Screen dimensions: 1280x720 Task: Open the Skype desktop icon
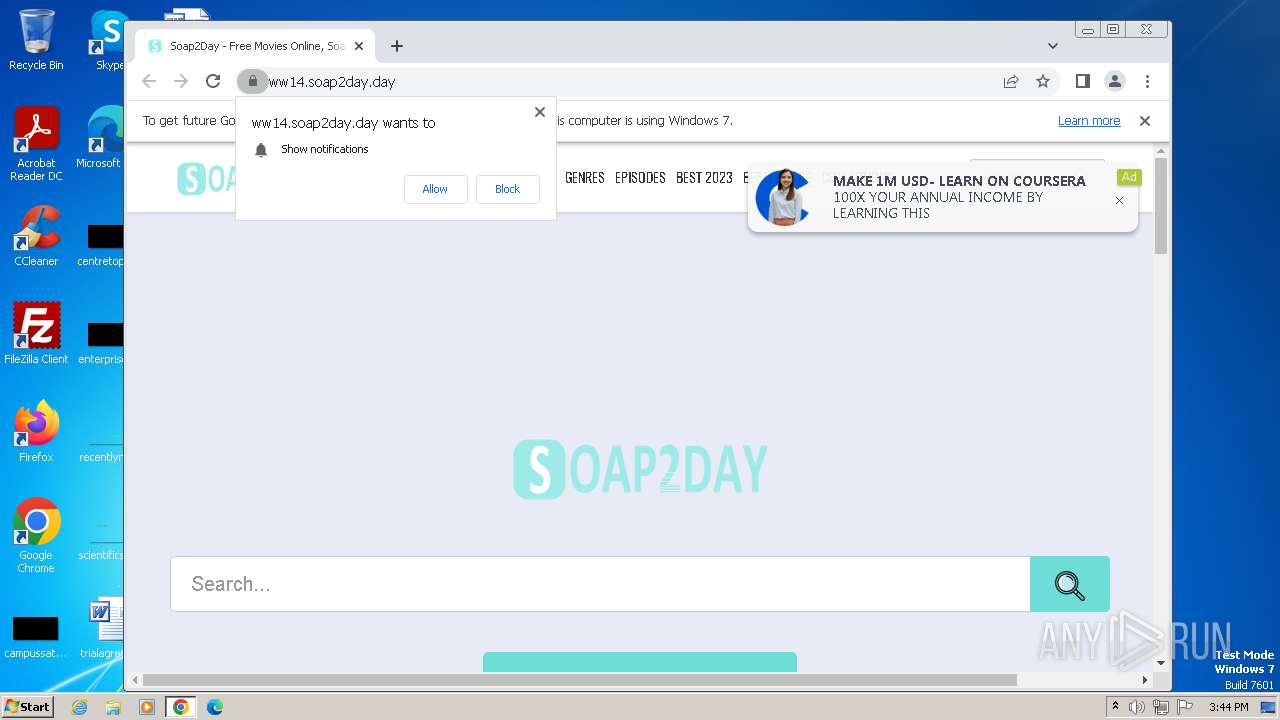(108, 40)
